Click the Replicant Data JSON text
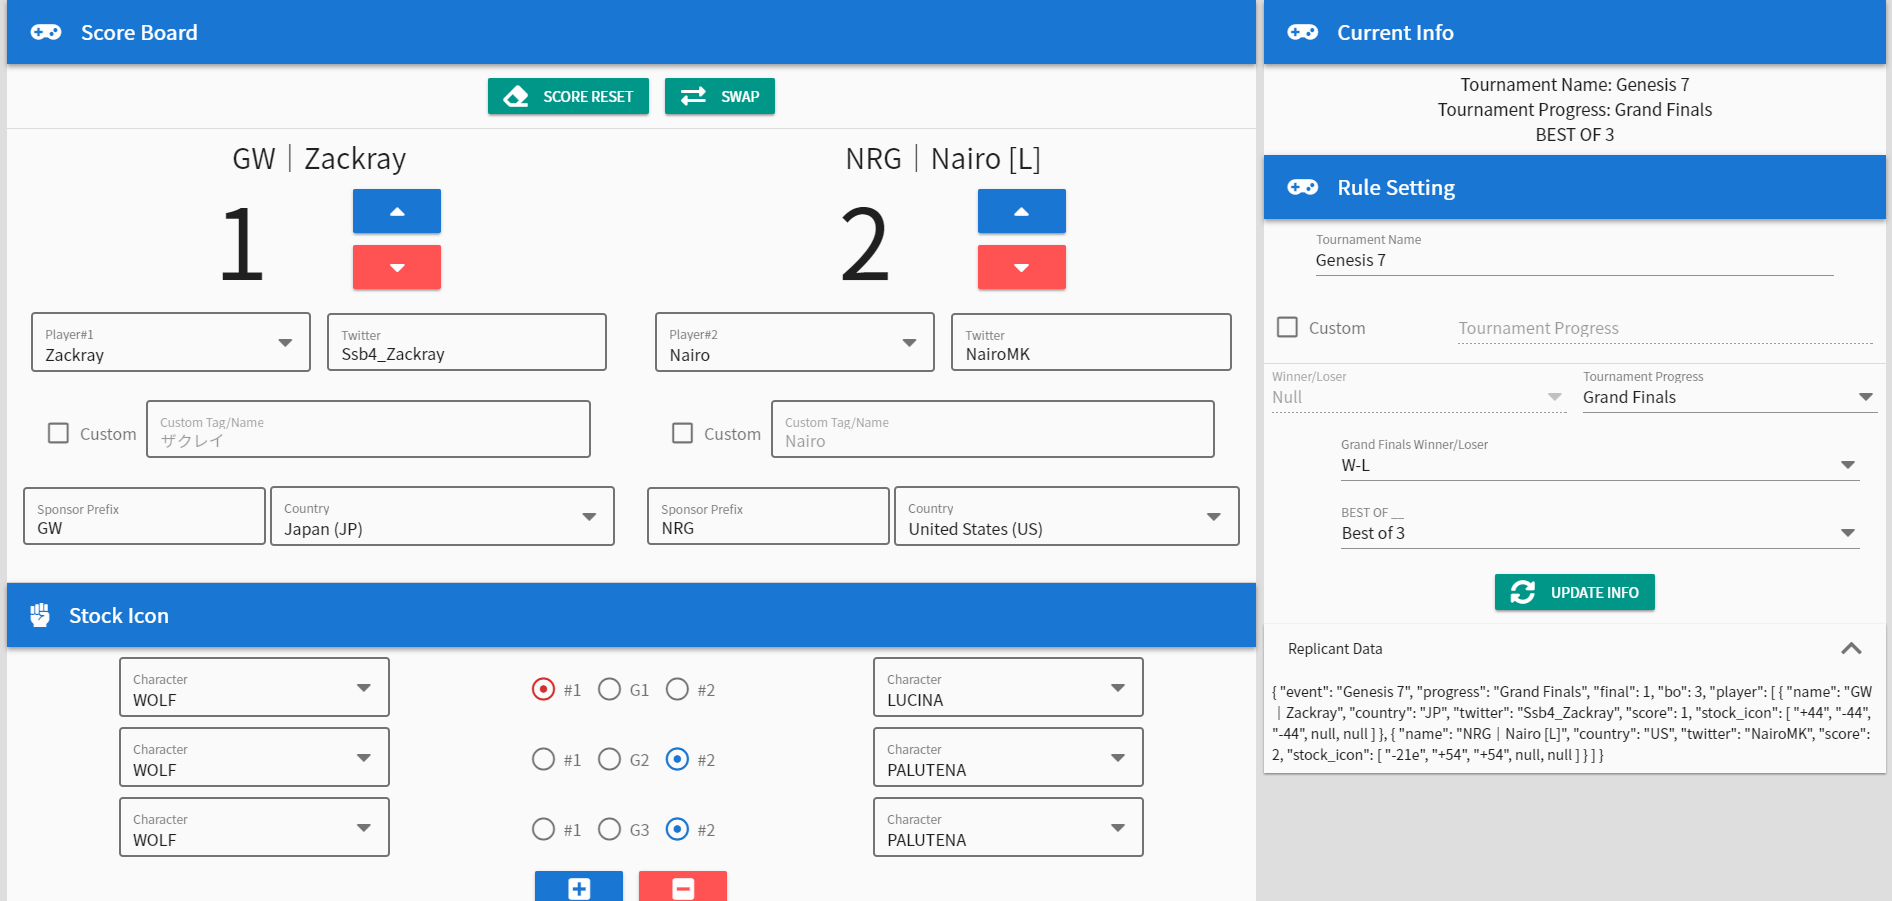The width and height of the screenshot is (1892, 901). point(1572,723)
